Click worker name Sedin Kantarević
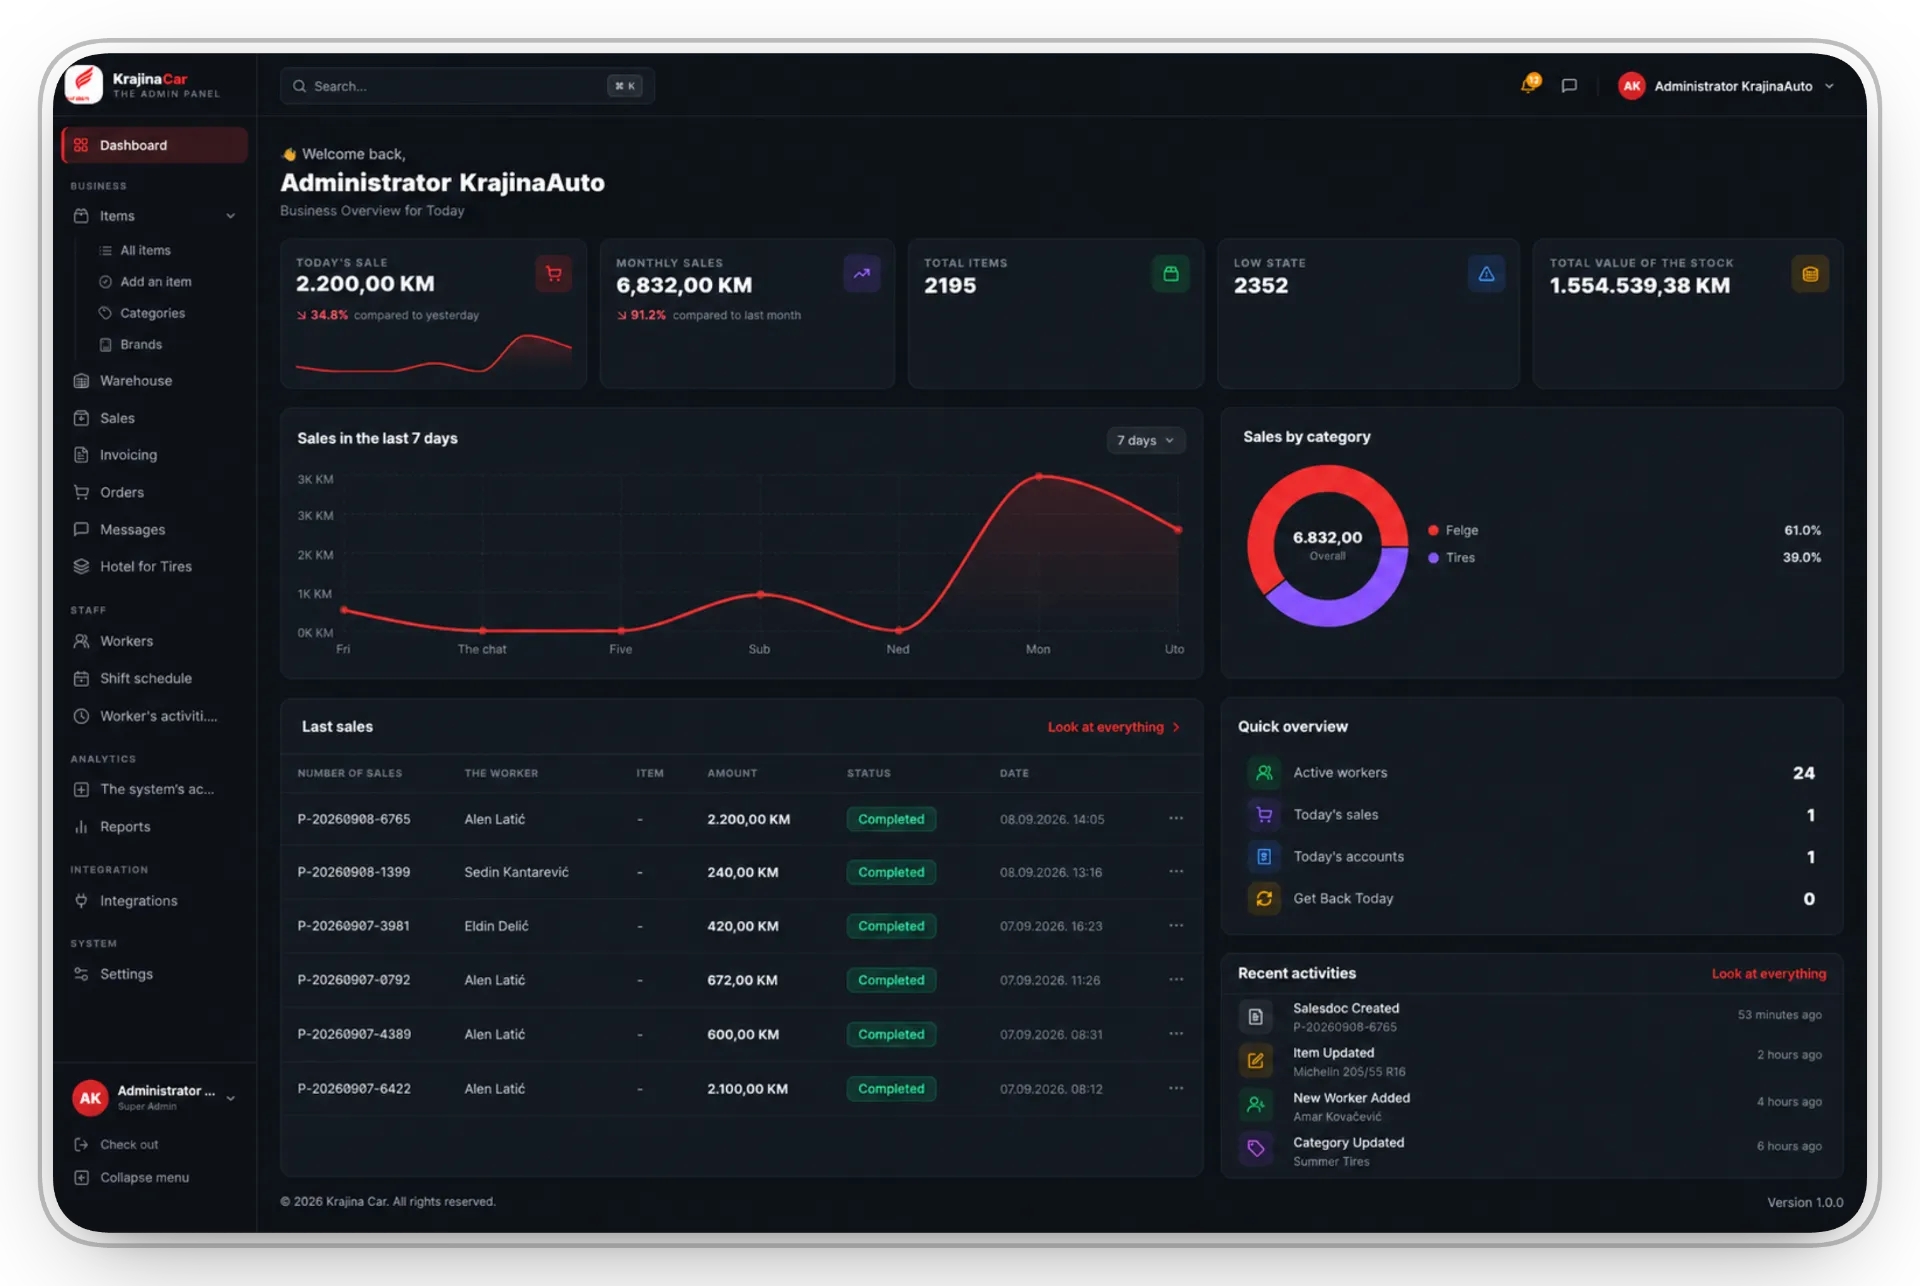The height and width of the screenshot is (1286, 1920). click(516, 872)
